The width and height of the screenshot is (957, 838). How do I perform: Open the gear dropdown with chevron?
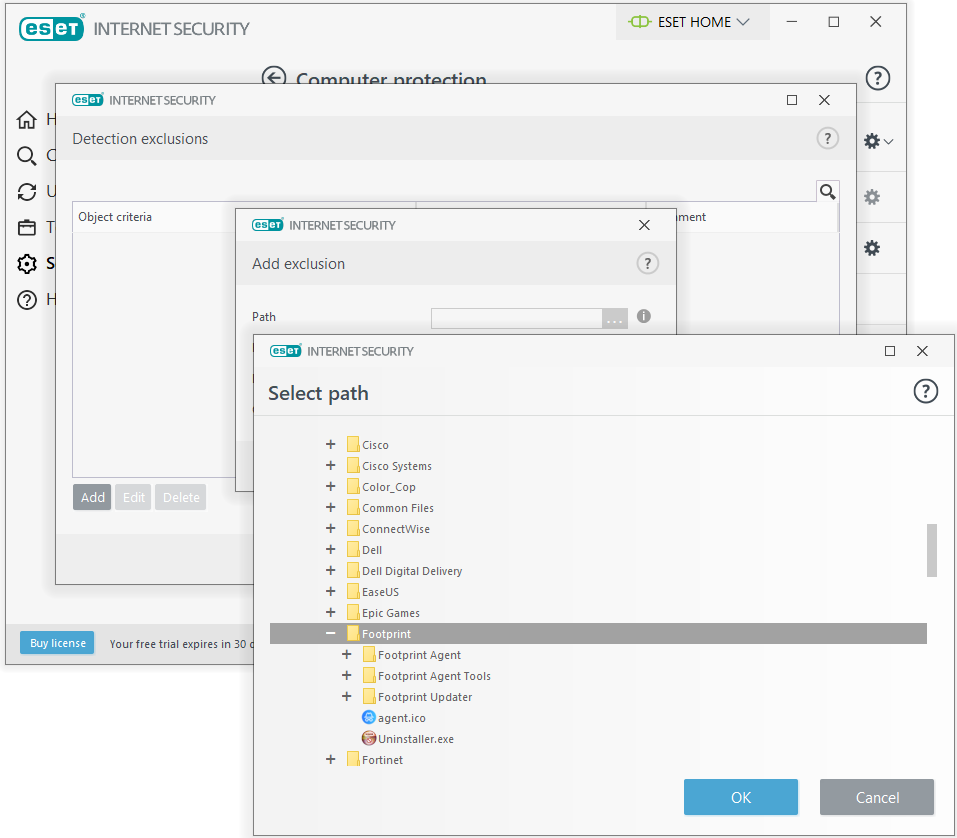coord(878,141)
